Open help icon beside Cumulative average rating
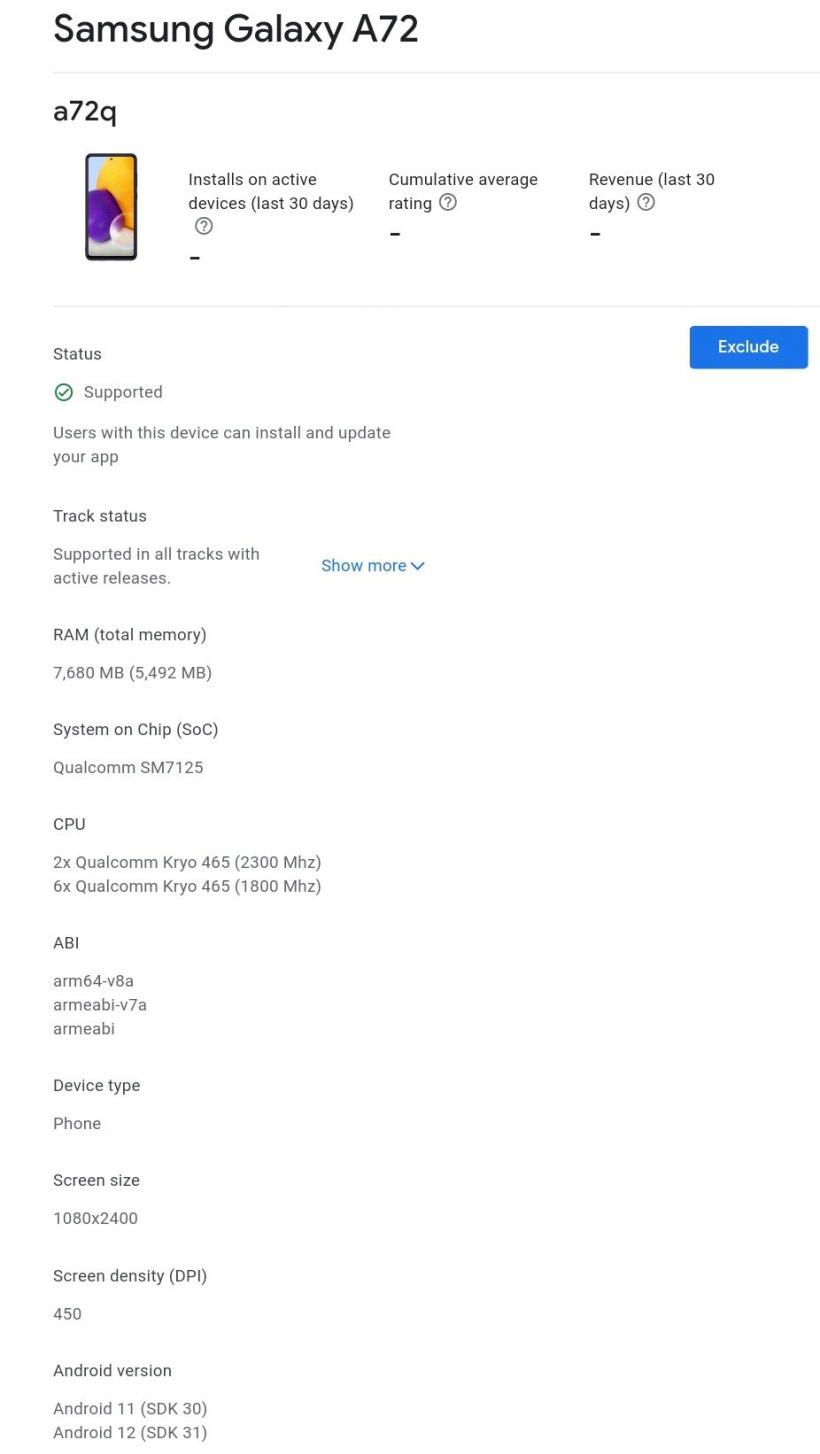The image size is (820, 1454). pyautogui.click(x=448, y=203)
